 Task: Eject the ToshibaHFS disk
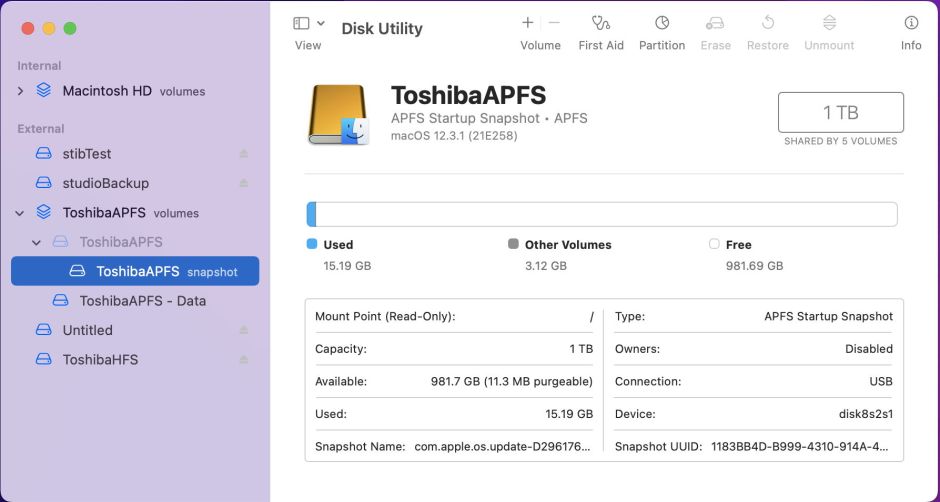pos(243,359)
